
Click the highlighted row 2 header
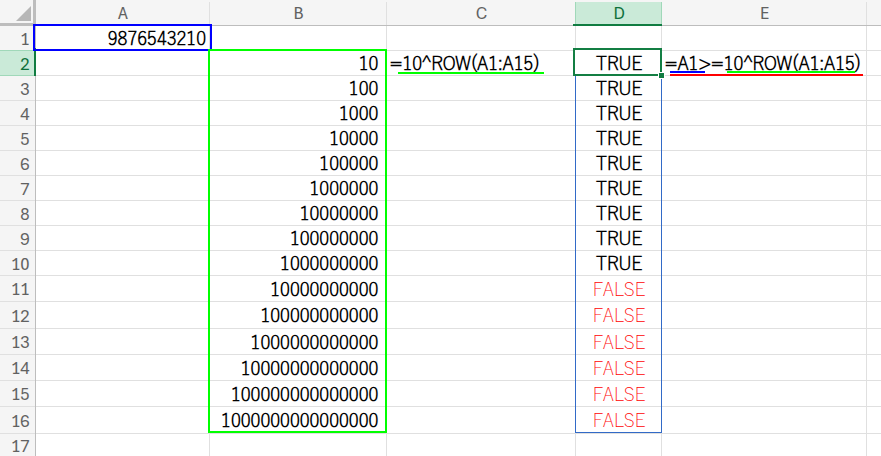pos(17,63)
